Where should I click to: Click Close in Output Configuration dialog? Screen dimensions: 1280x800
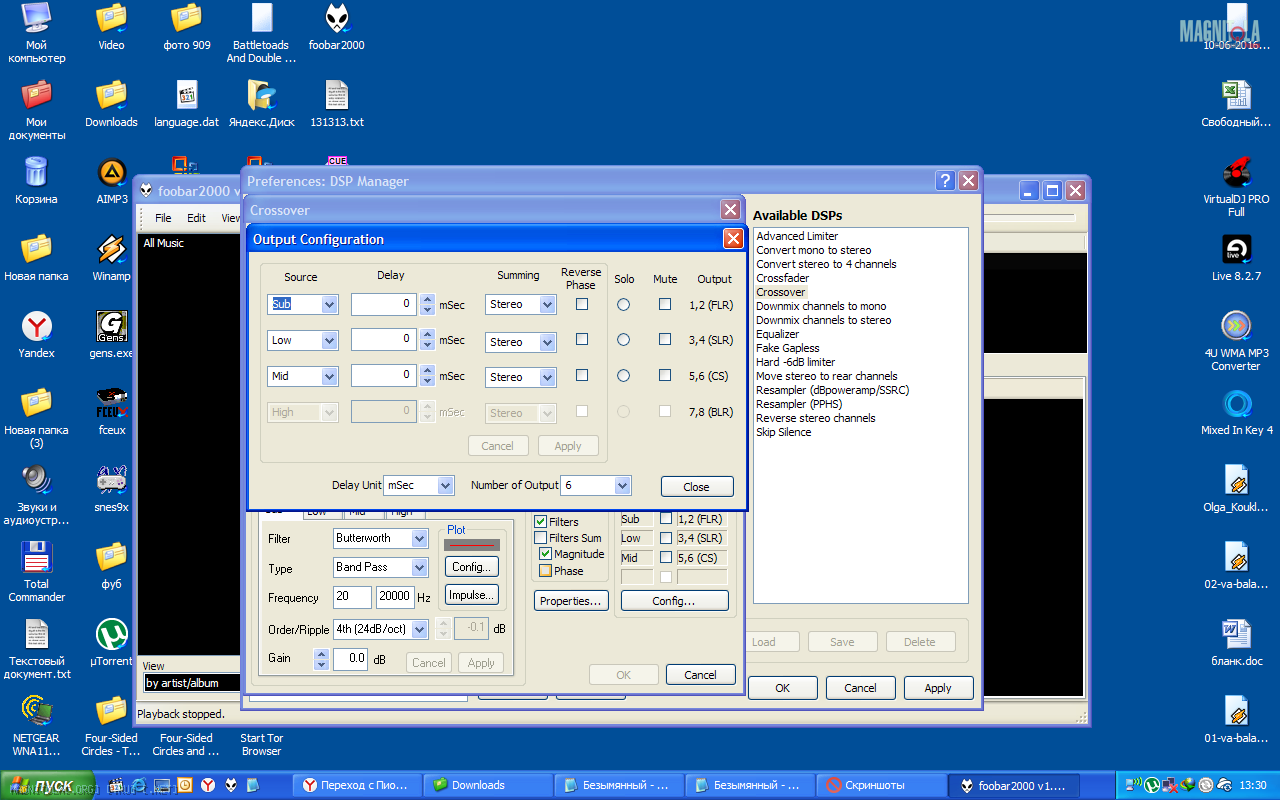click(x=697, y=487)
